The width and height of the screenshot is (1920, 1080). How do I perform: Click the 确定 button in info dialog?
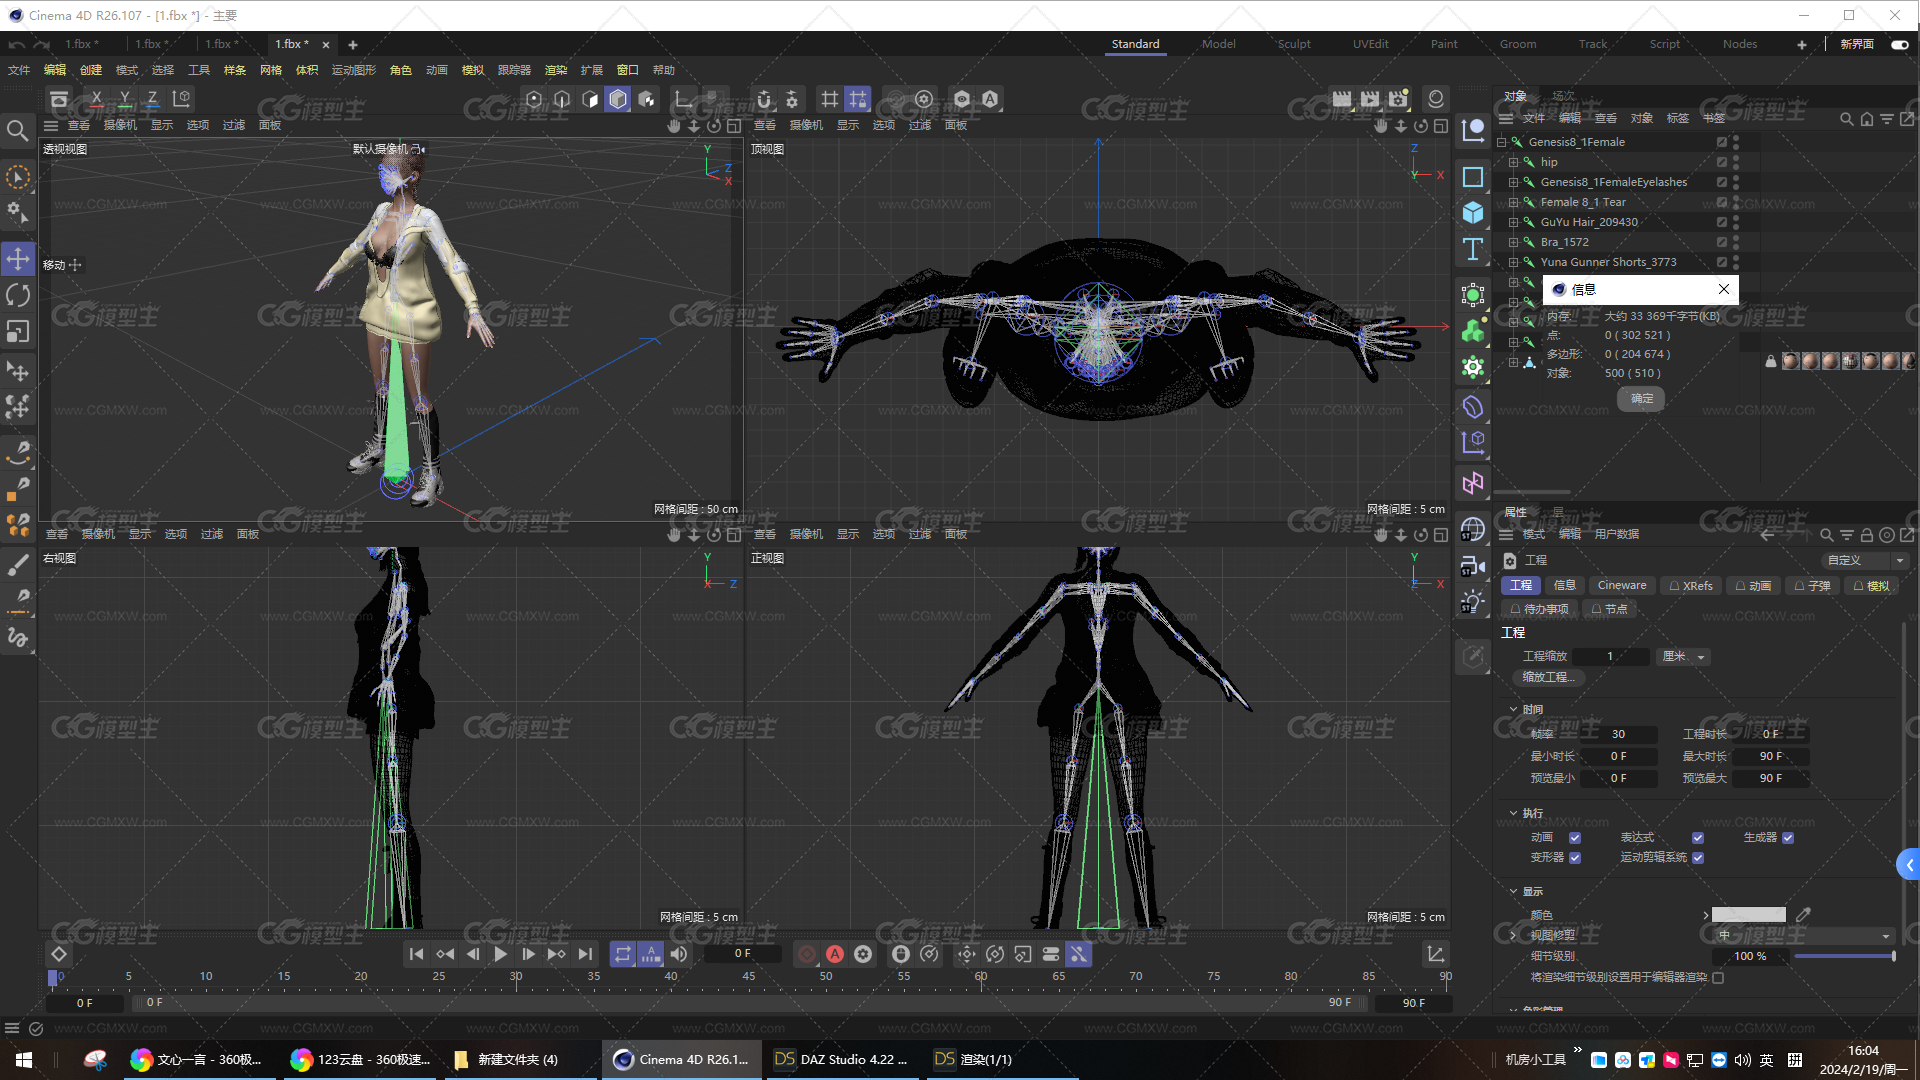1641,399
